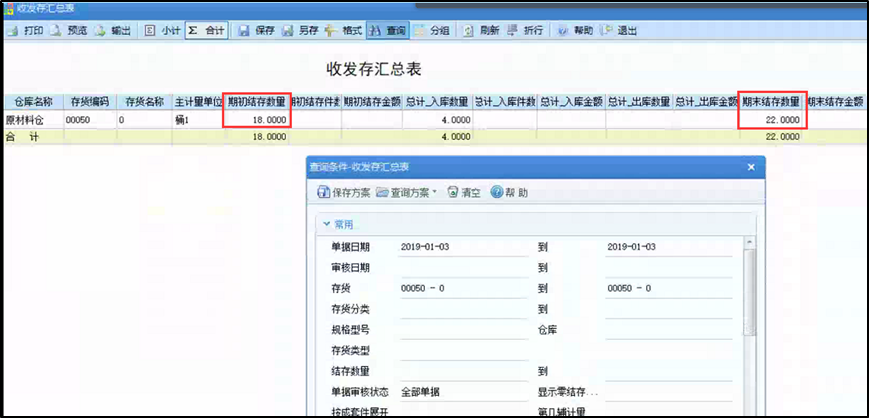Viewport: 869px width, 418px height.
Task: Click the 仓库 input field
Action: [669, 330]
